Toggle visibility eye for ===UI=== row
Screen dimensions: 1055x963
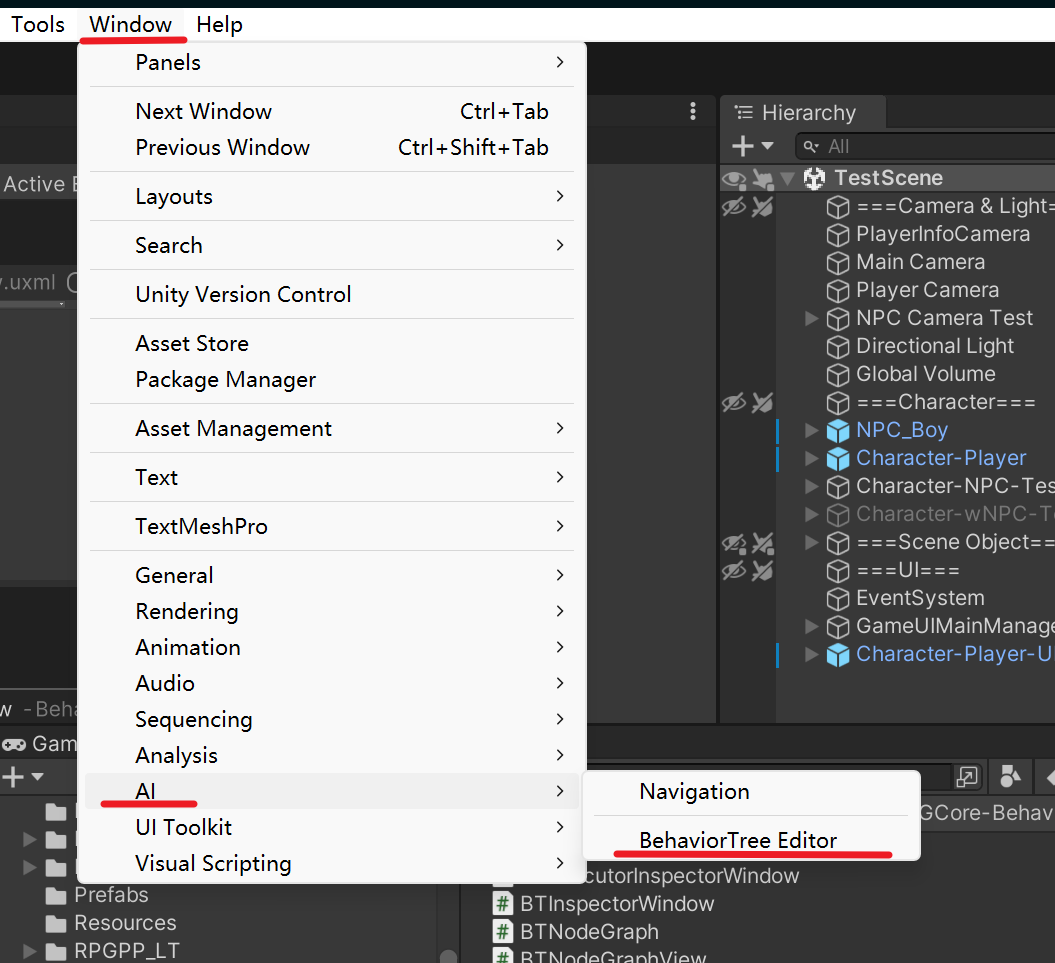pos(734,570)
